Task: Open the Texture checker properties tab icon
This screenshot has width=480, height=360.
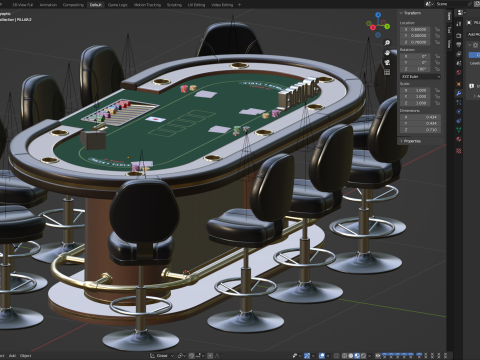Action: click(459, 151)
